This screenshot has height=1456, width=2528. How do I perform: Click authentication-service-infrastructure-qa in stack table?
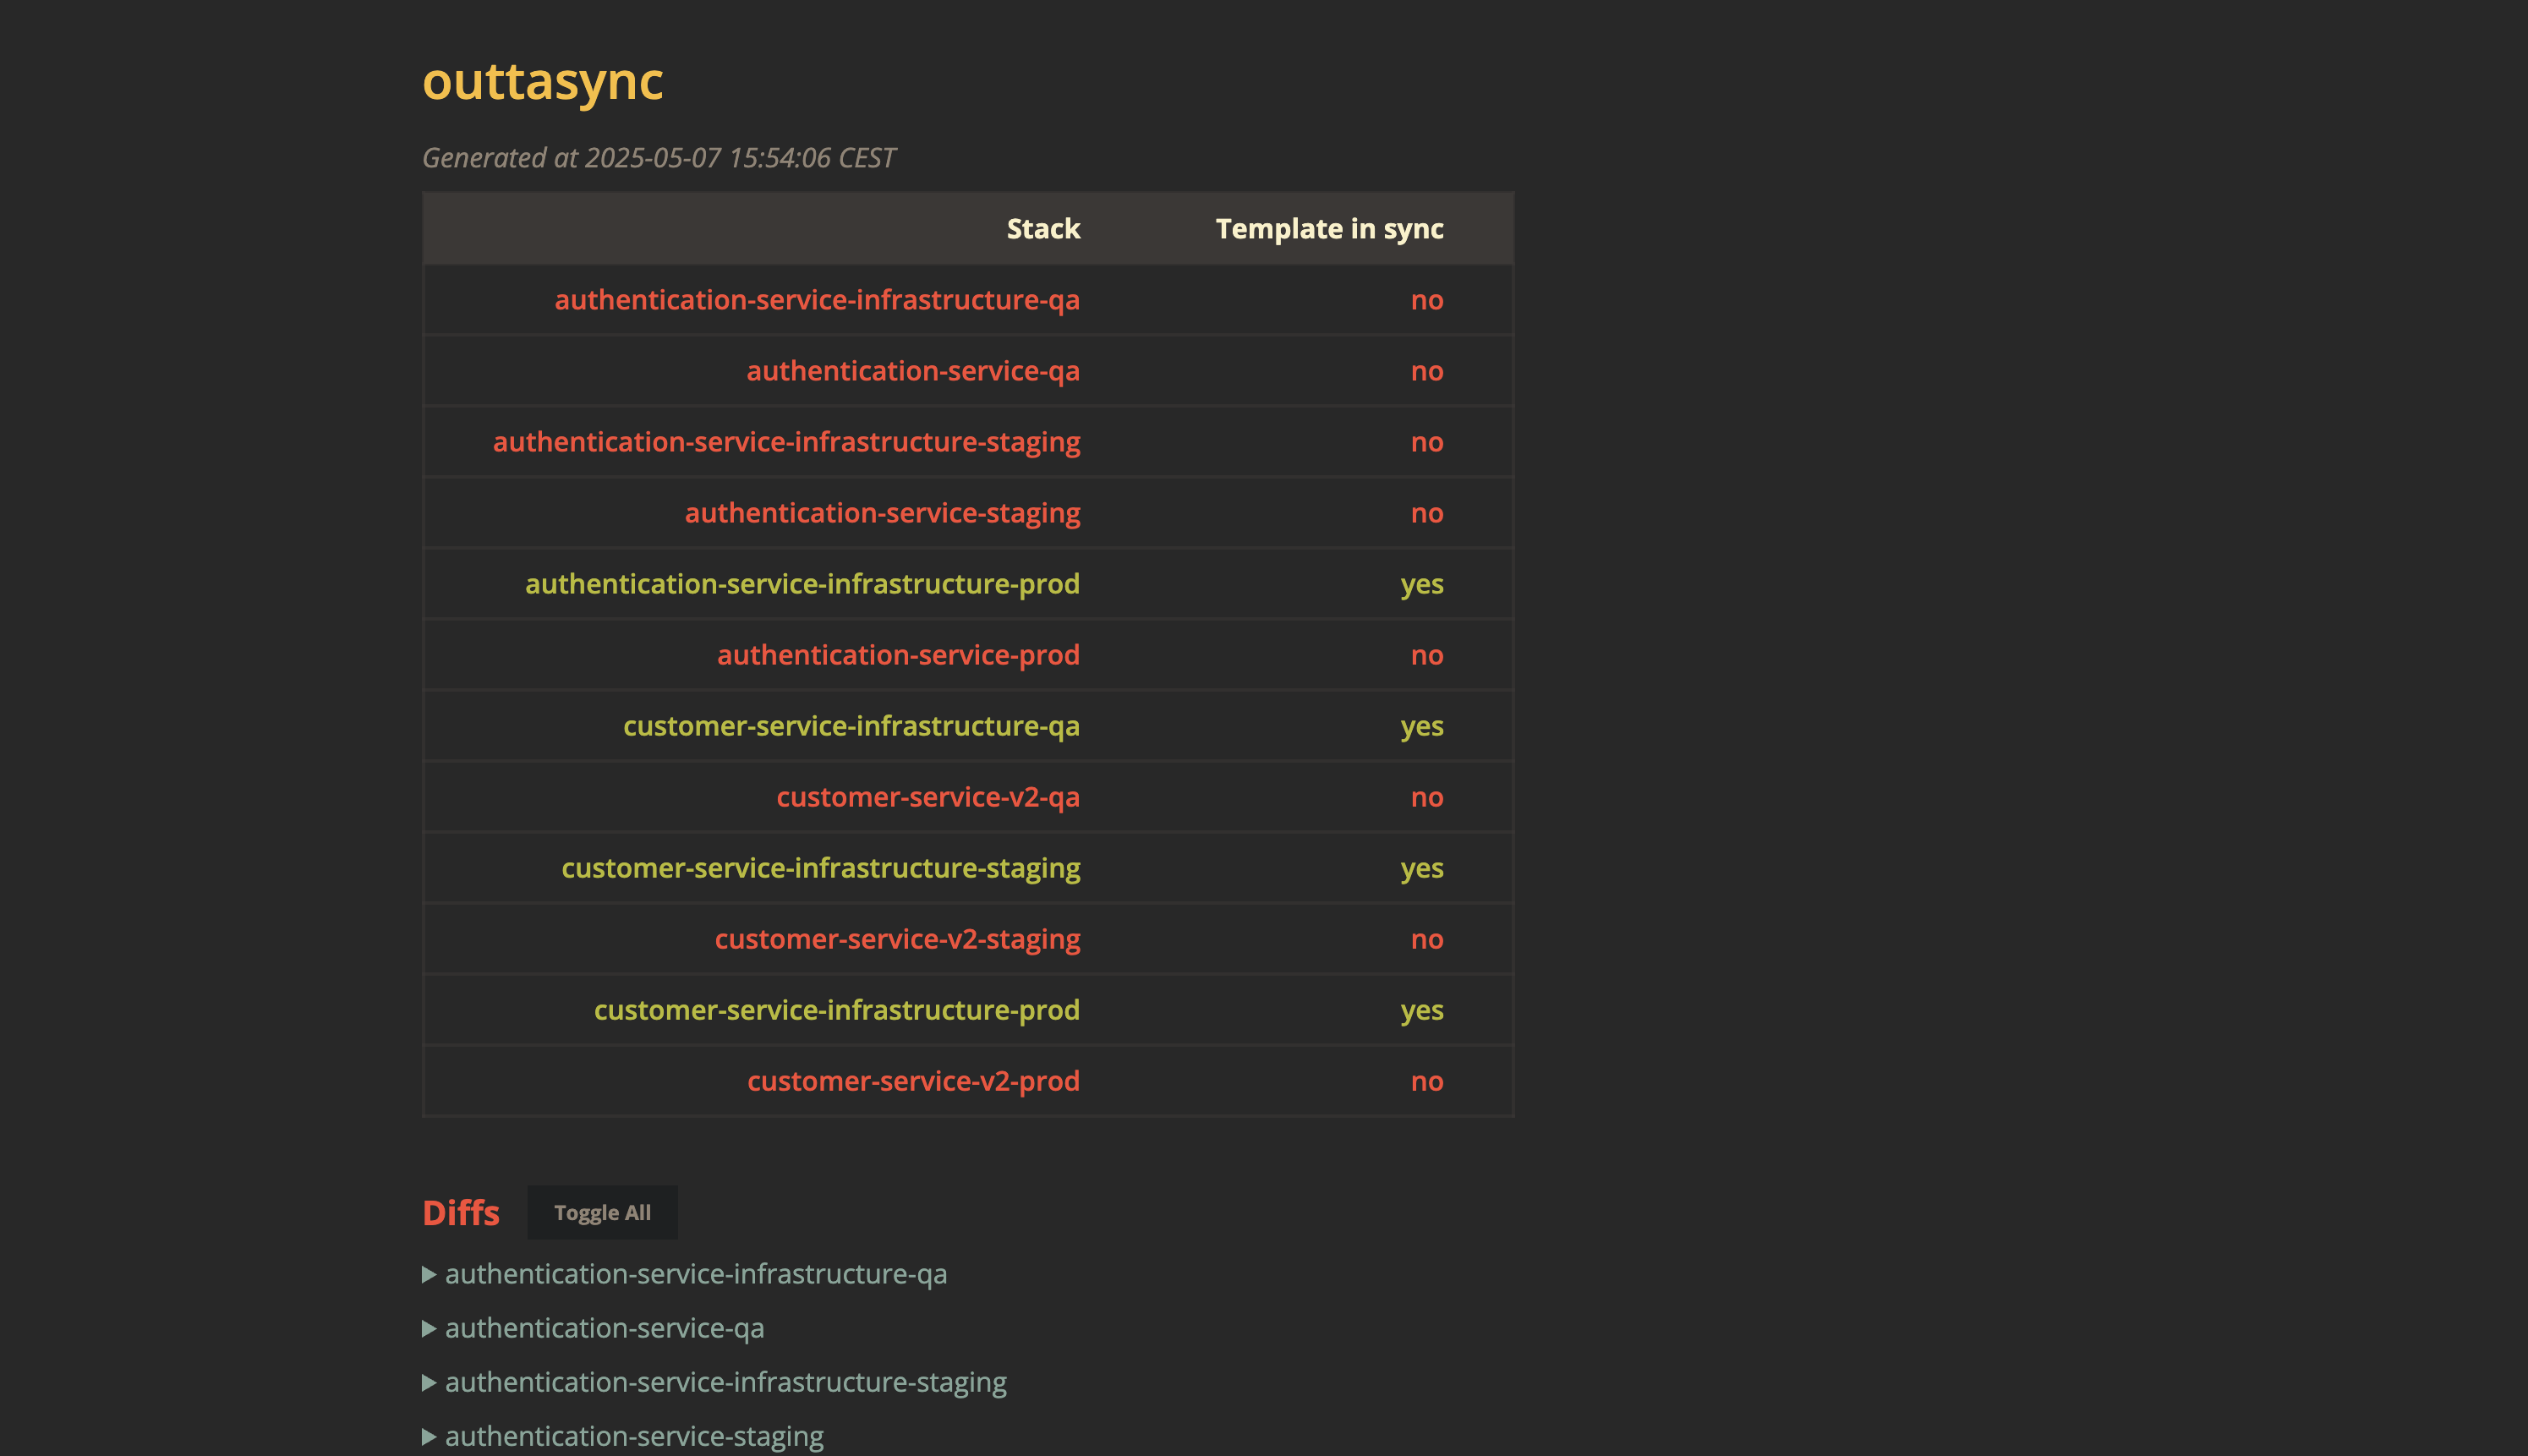[x=817, y=300]
